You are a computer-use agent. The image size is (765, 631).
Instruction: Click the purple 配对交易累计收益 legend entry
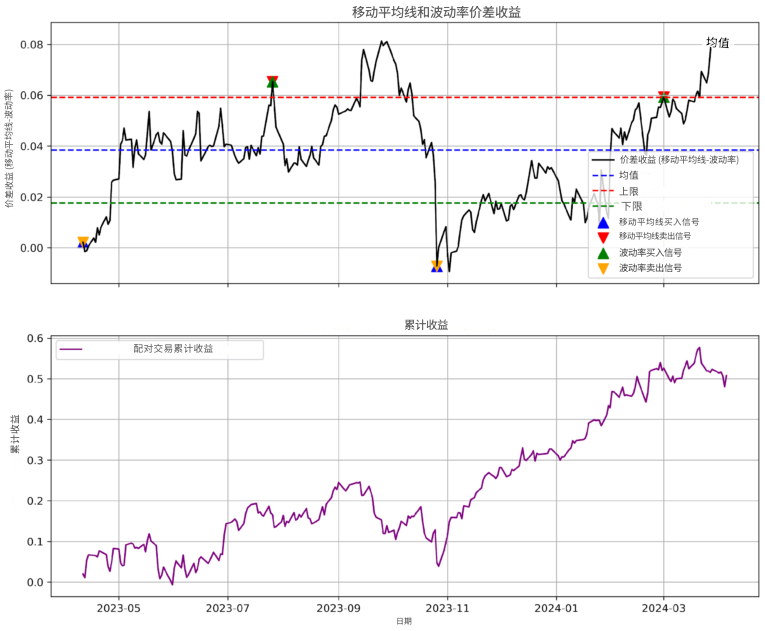point(172,349)
